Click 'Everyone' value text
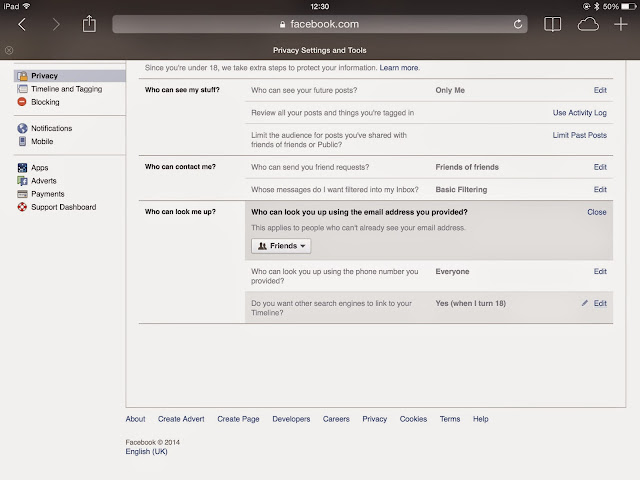The image size is (640, 480). 452,271
